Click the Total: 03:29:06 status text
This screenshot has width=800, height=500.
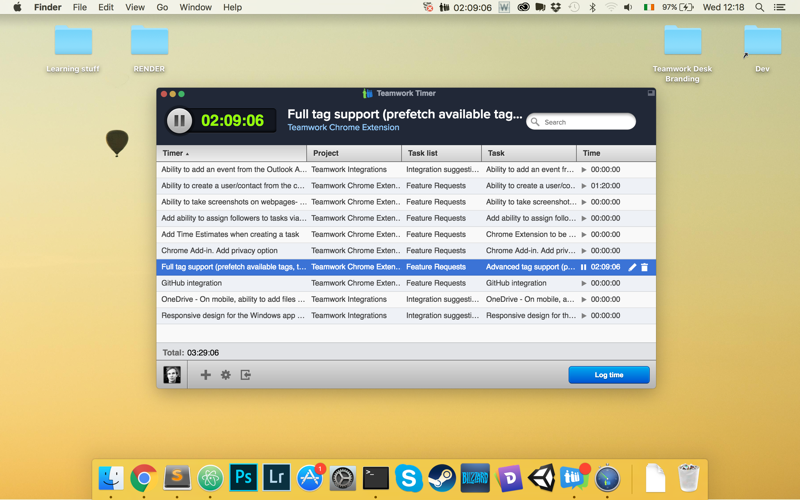190,353
